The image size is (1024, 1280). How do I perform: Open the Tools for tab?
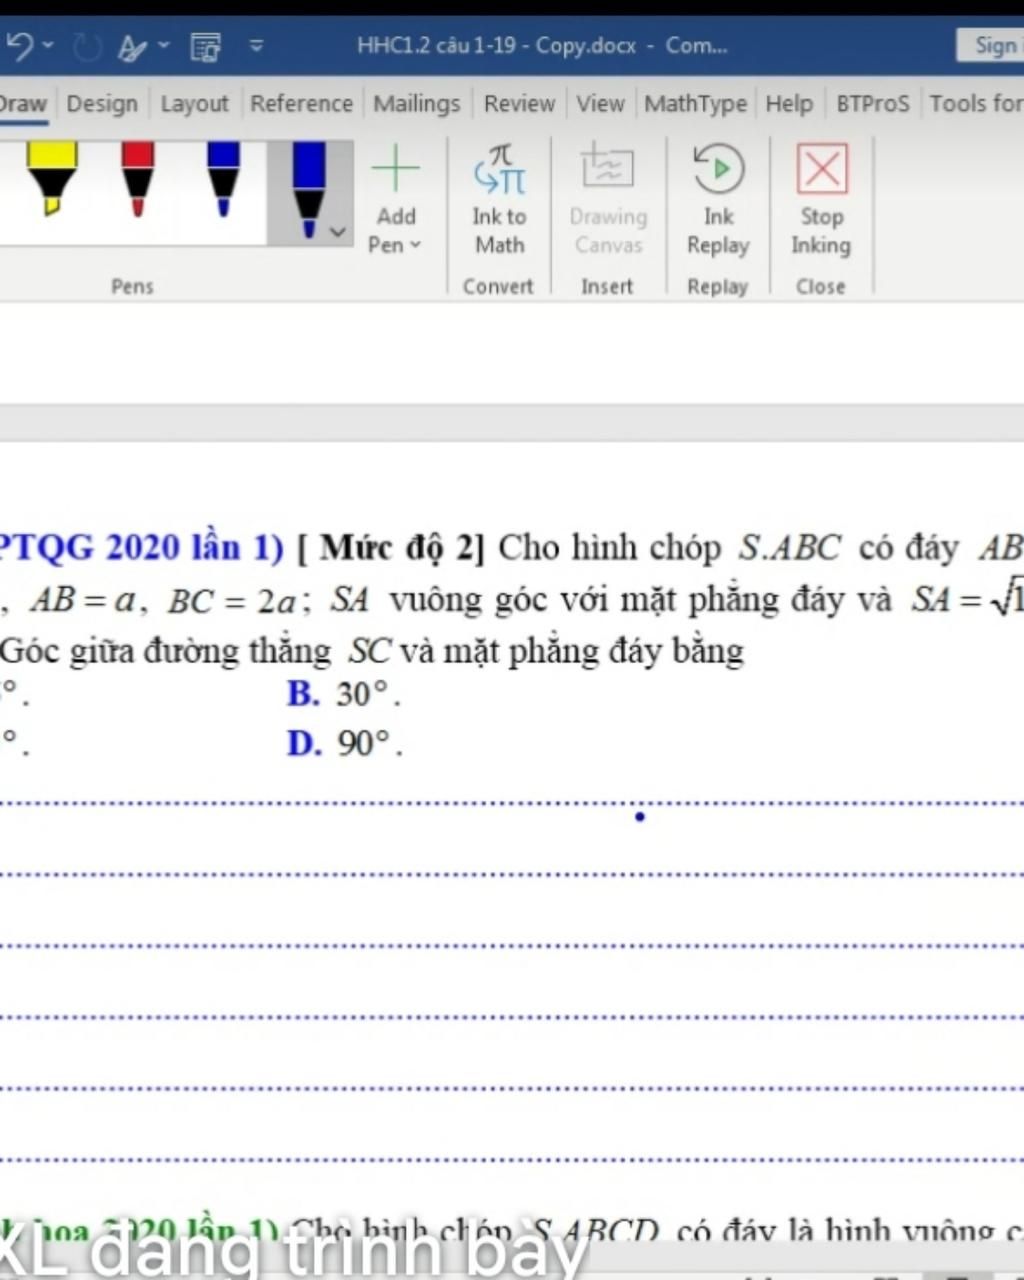coord(976,104)
